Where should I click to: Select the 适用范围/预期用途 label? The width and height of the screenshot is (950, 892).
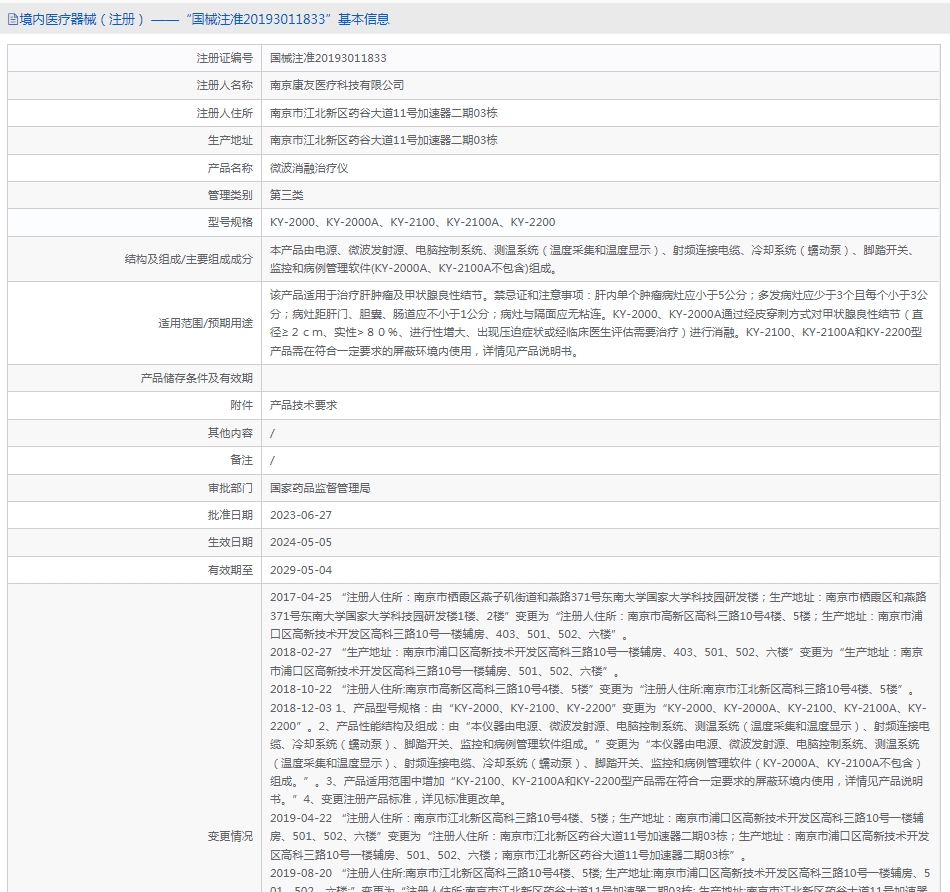point(205,323)
